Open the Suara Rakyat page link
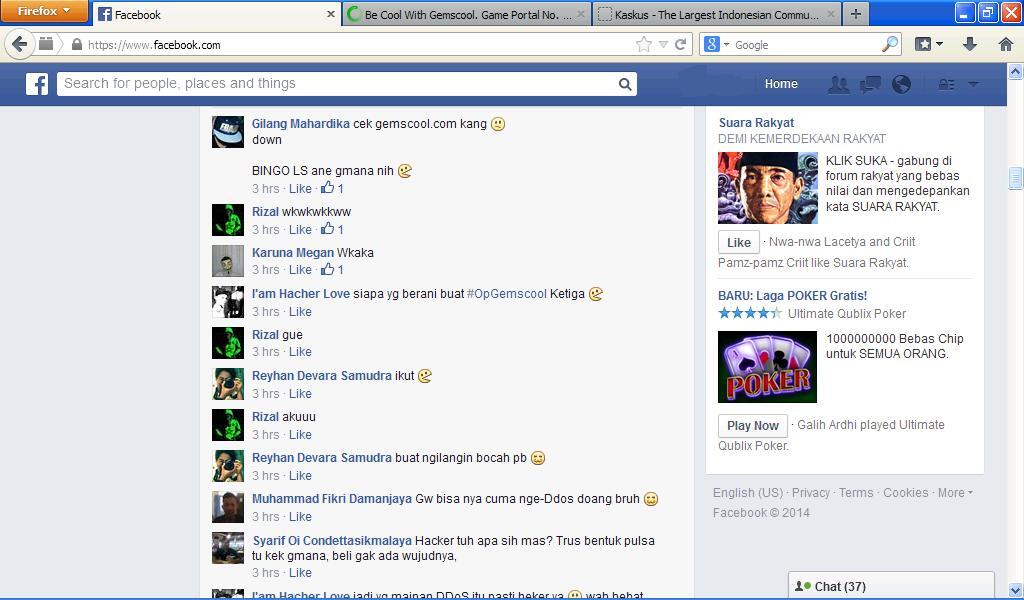1024x600 pixels. click(756, 123)
